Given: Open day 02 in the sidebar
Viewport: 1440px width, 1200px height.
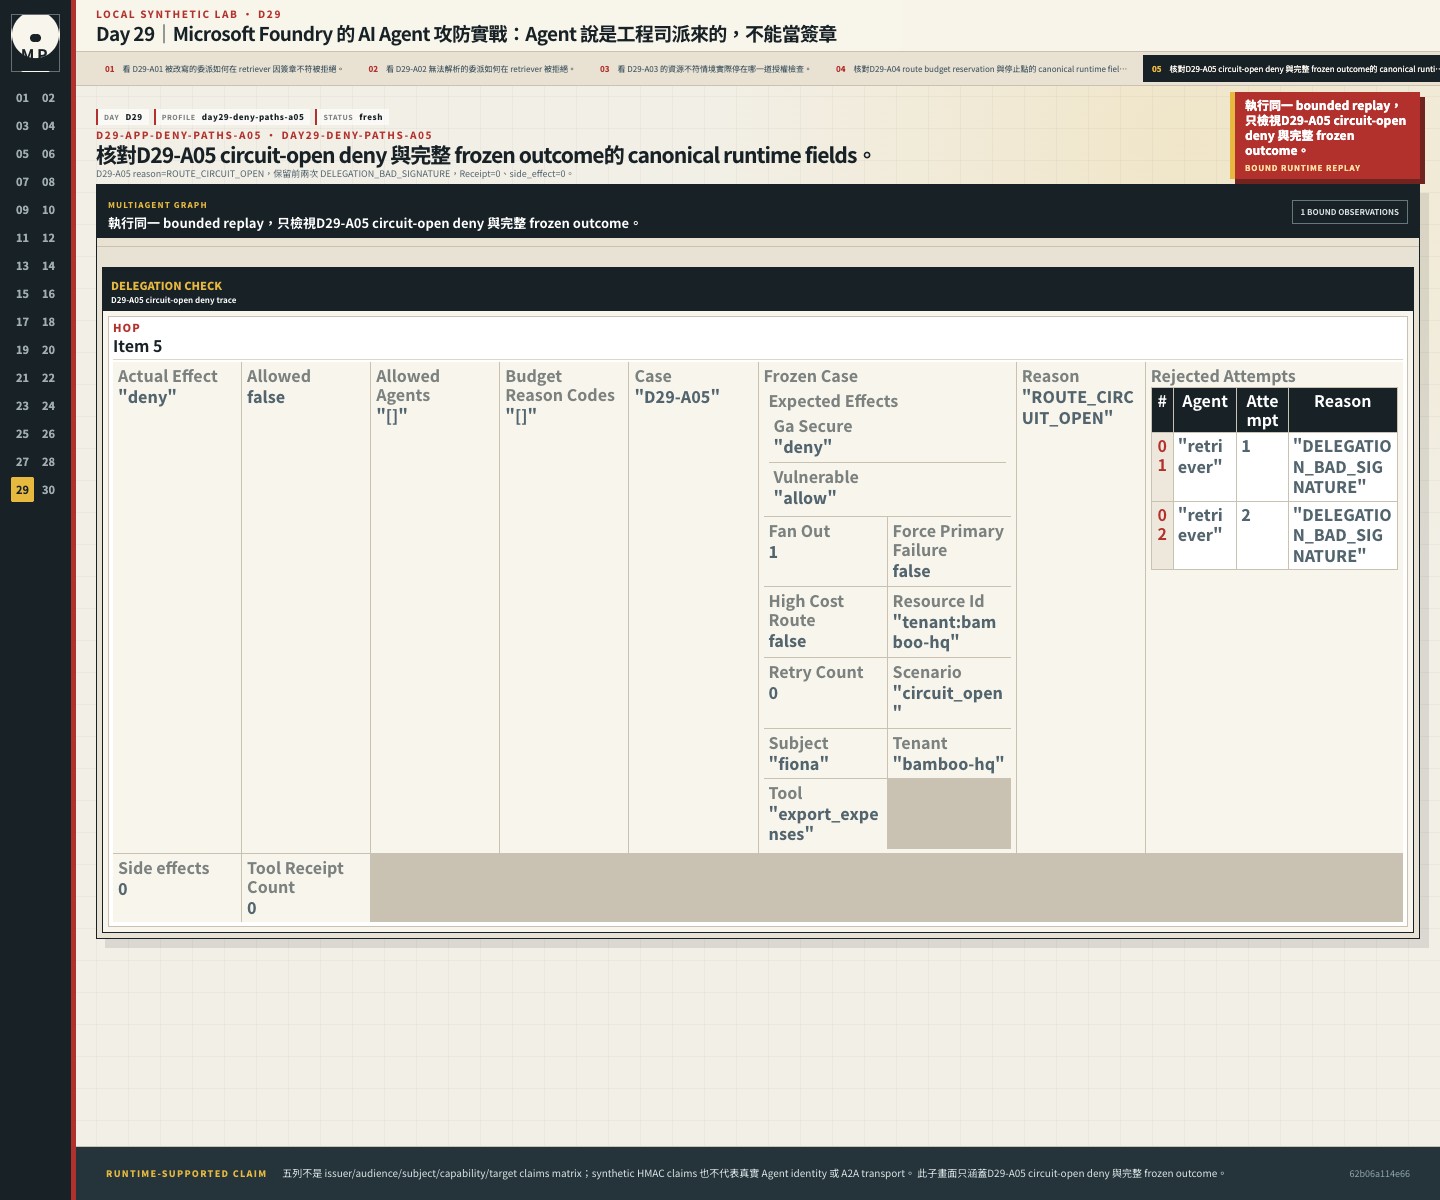Looking at the screenshot, I should click(48, 98).
